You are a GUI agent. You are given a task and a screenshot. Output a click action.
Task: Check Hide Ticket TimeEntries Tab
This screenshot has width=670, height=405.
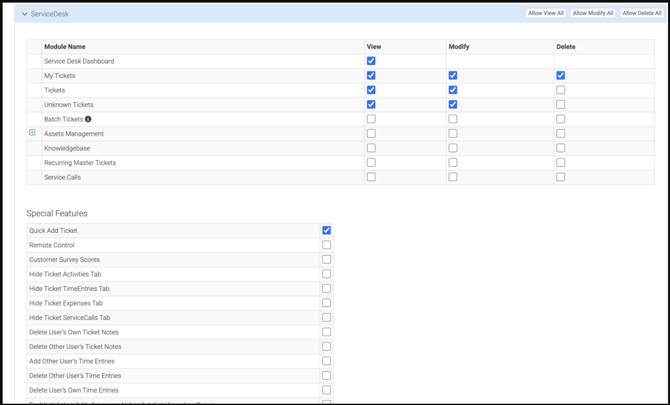click(x=326, y=289)
